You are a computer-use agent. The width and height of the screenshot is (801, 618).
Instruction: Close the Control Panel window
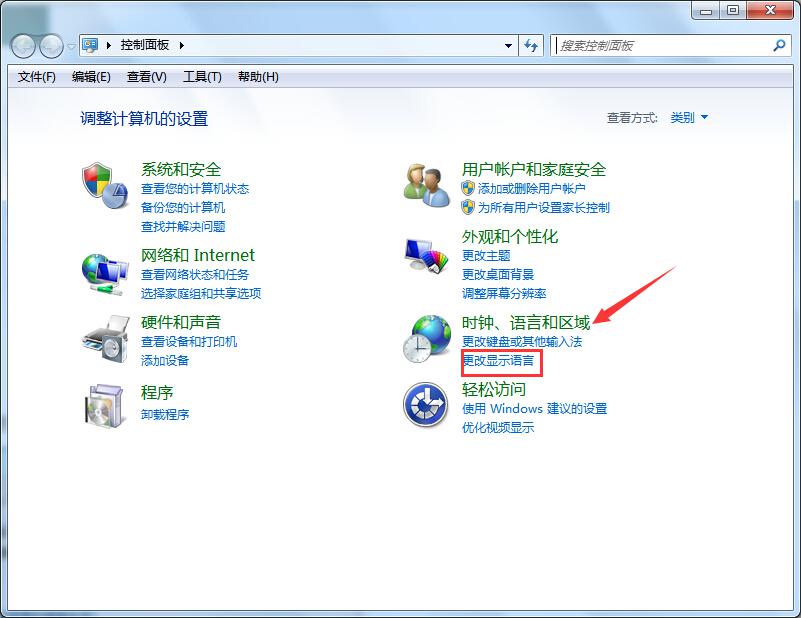coord(770,10)
